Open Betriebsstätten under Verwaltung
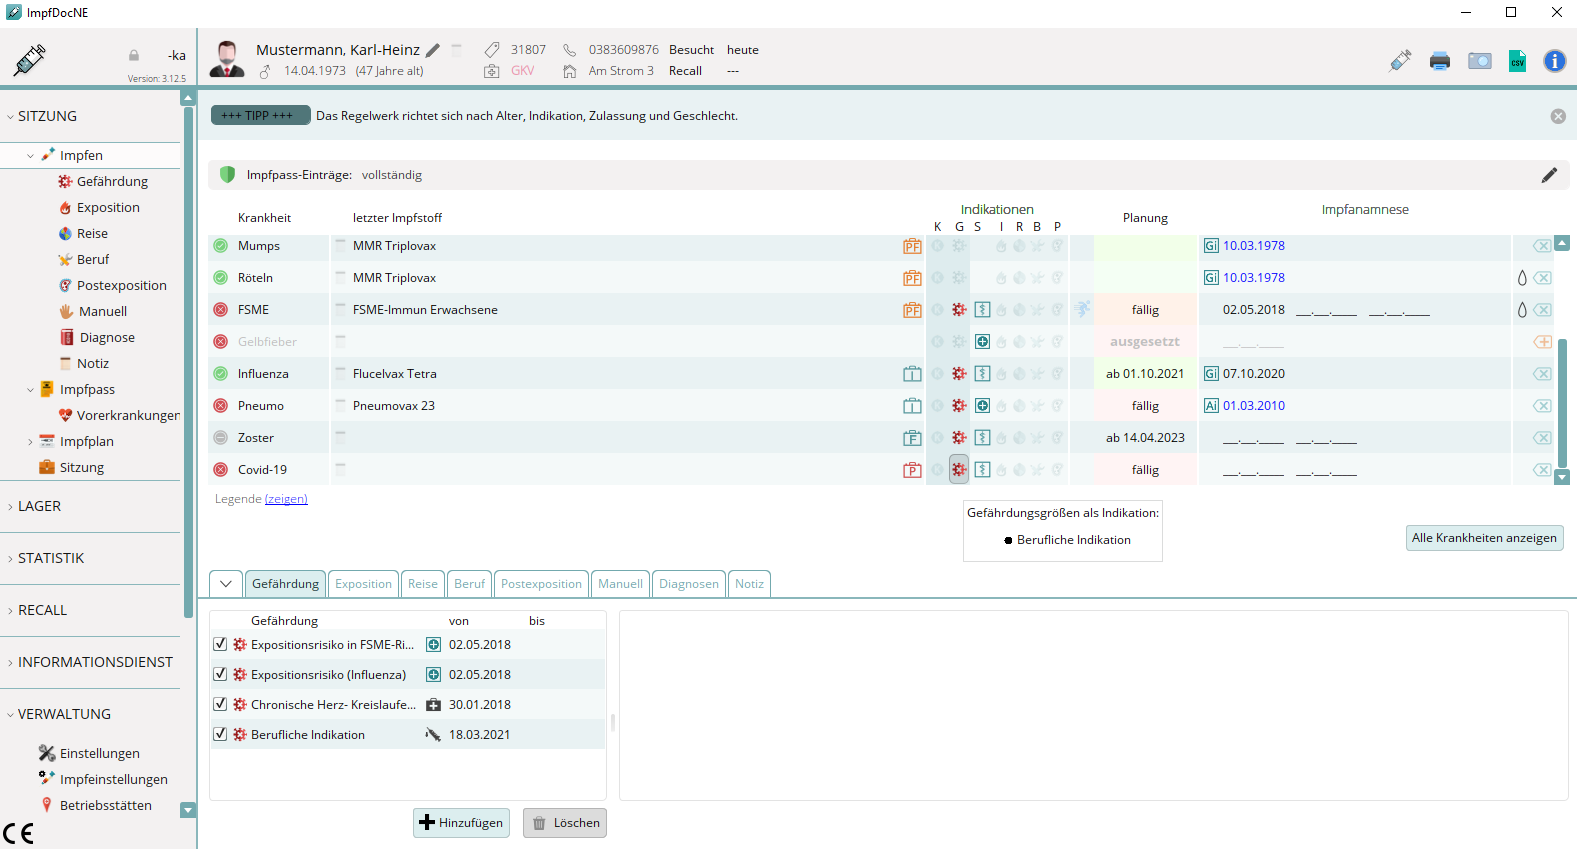 105,805
